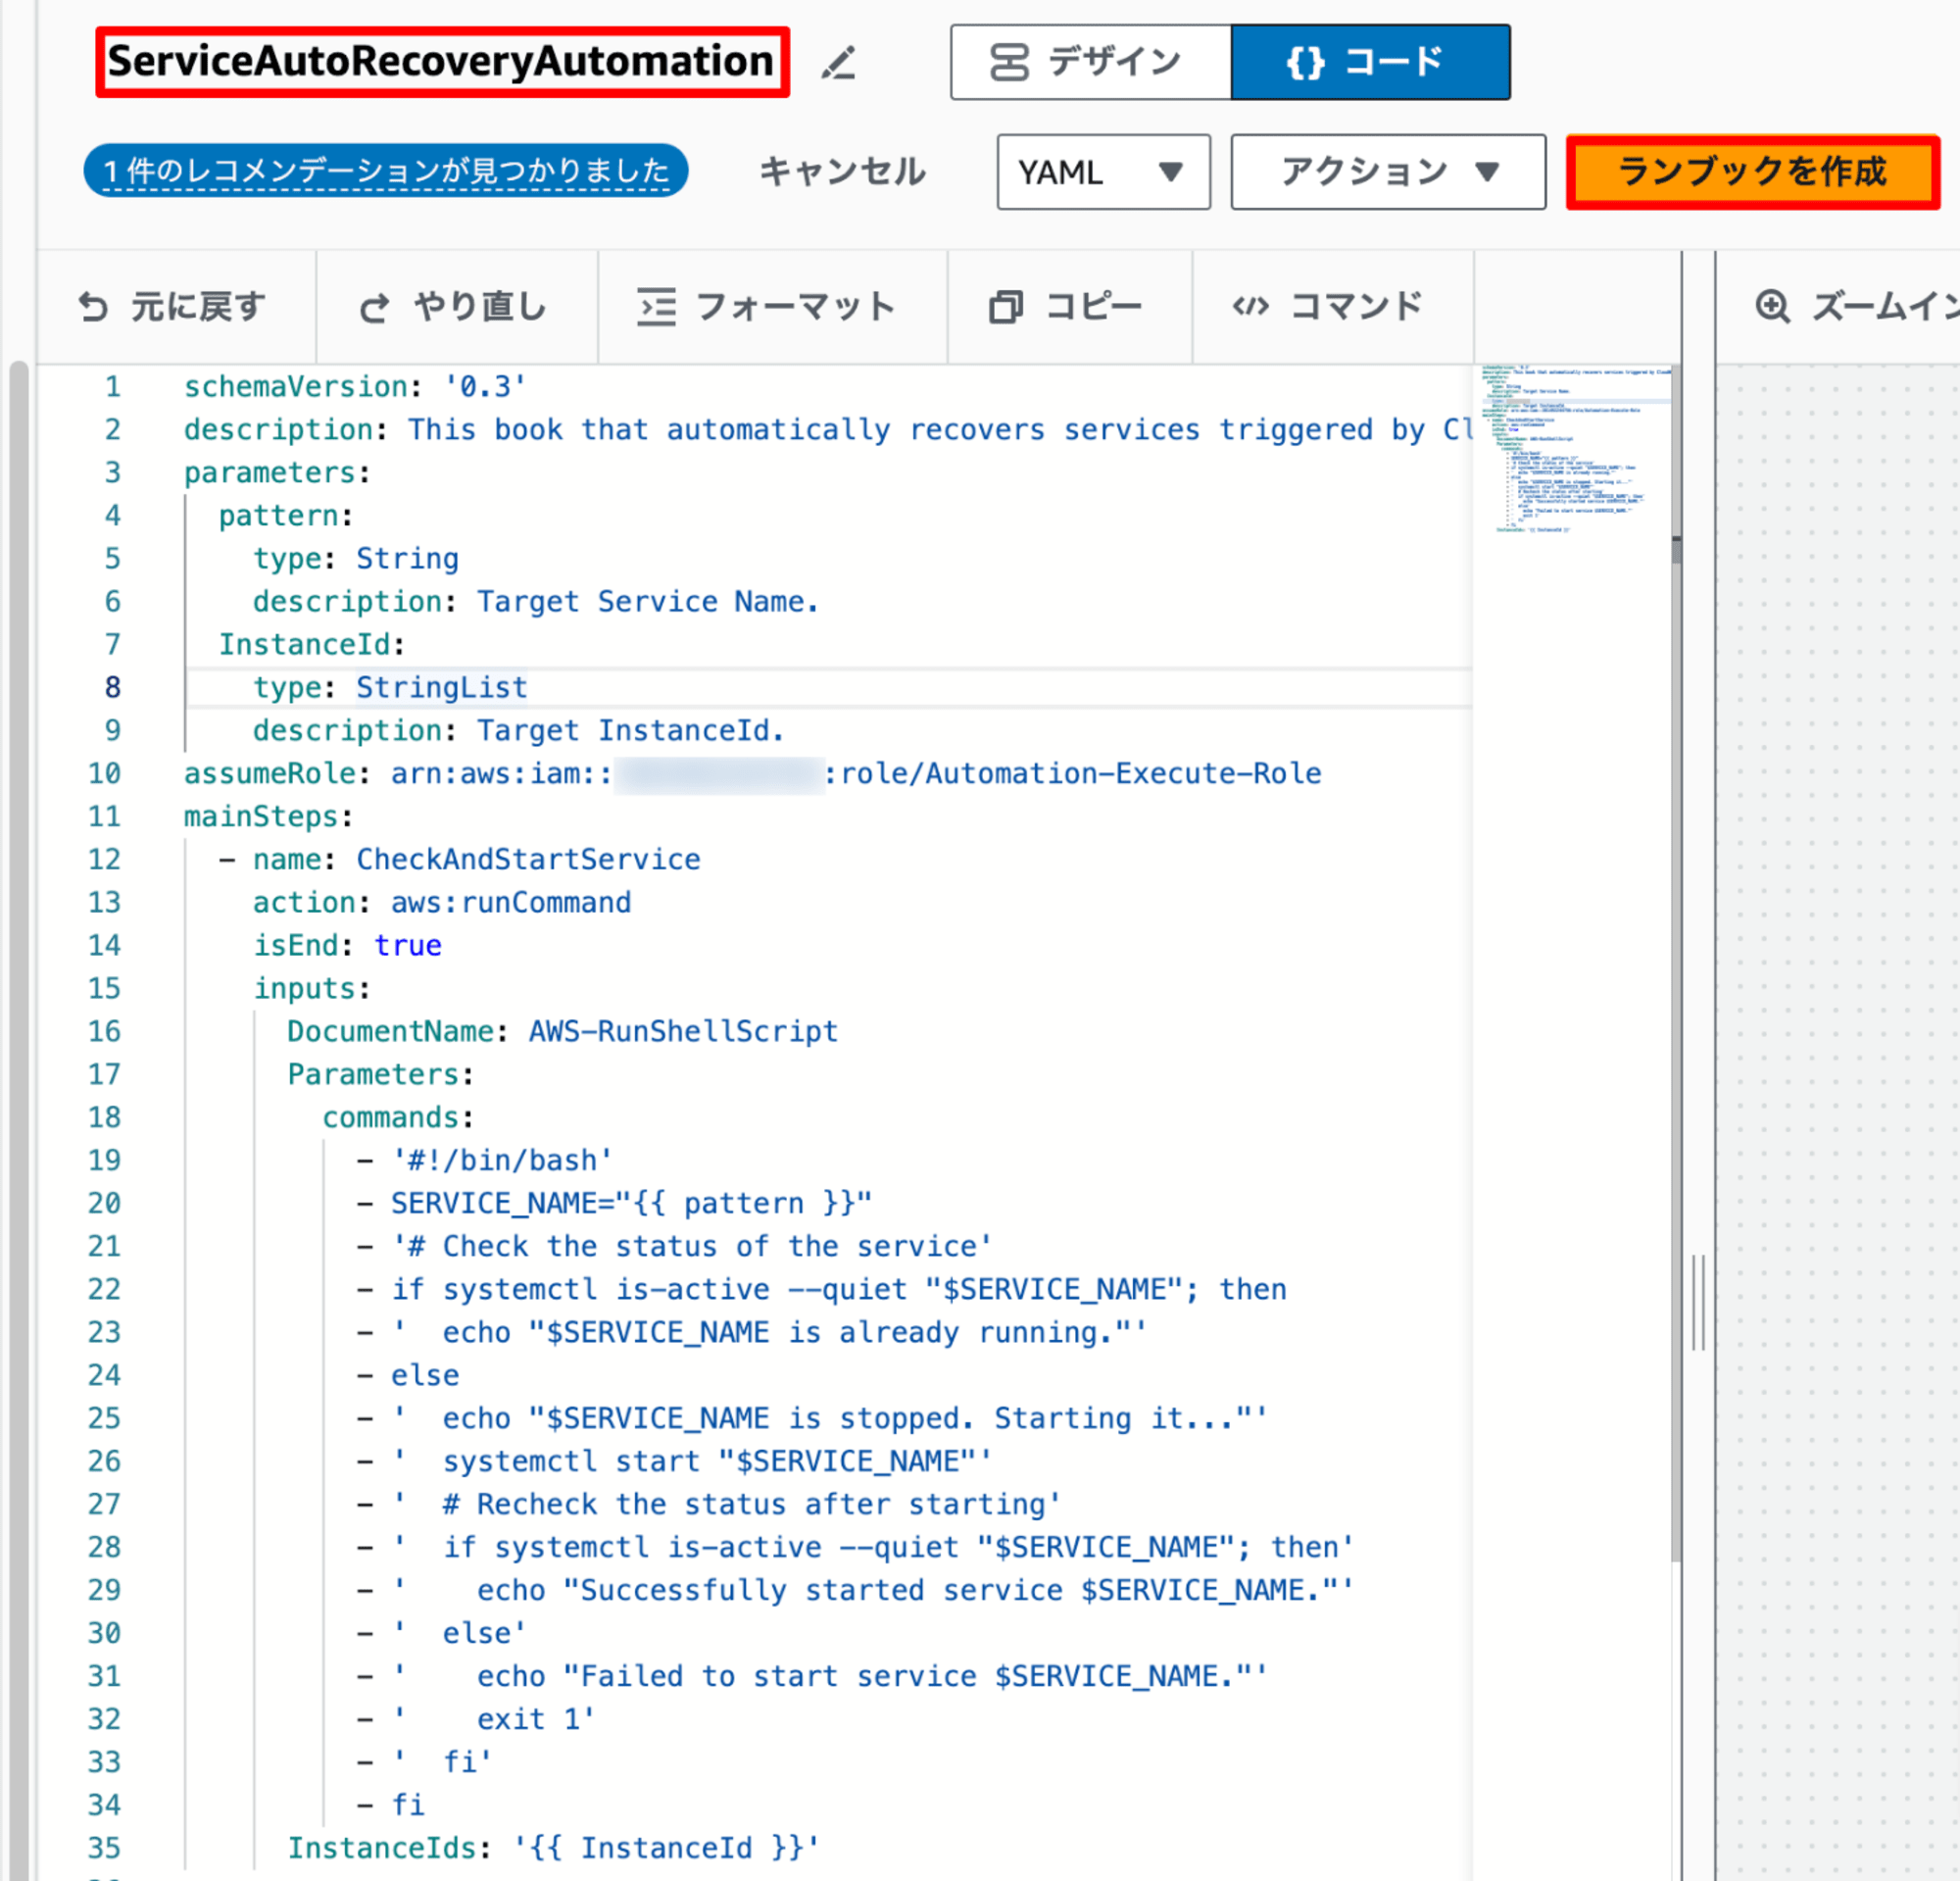Open the YAML format dropdown
Screen dimensions: 1960x1881
[x=1103, y=172]
